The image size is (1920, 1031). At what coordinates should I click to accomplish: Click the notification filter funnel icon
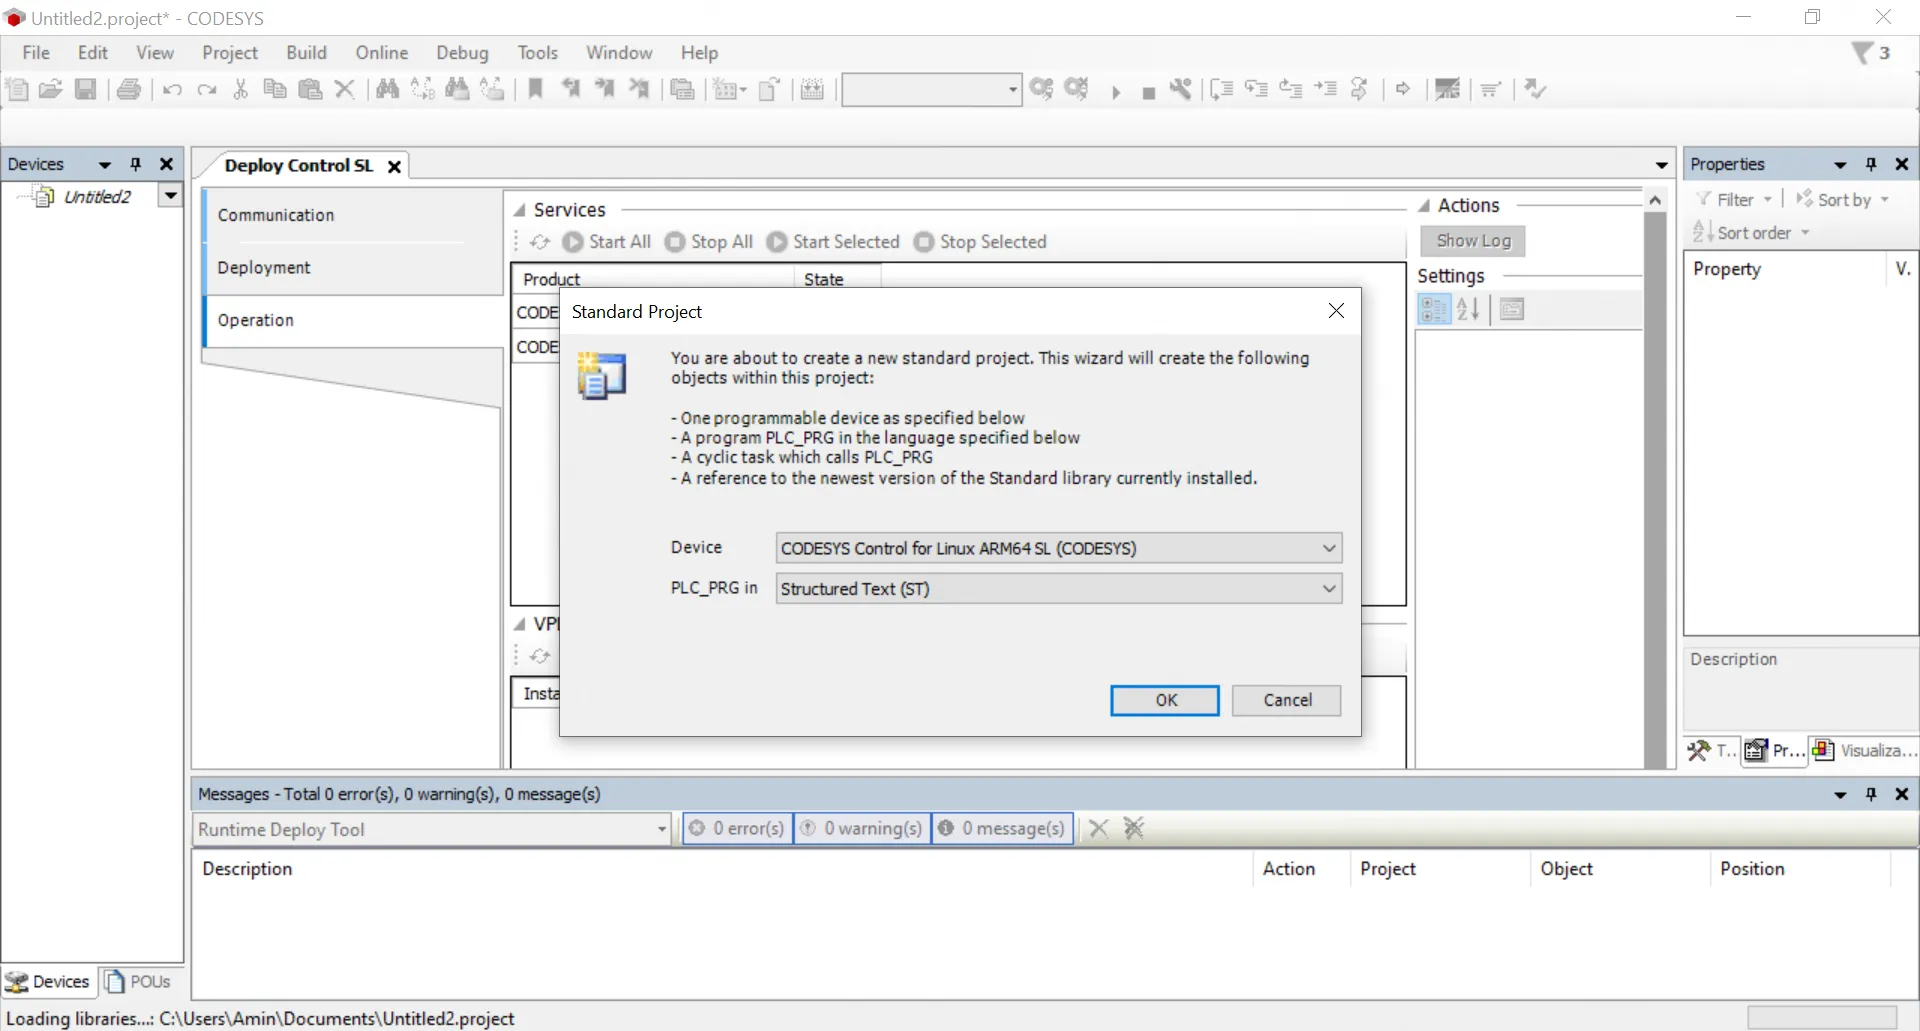pos(1862,53)
